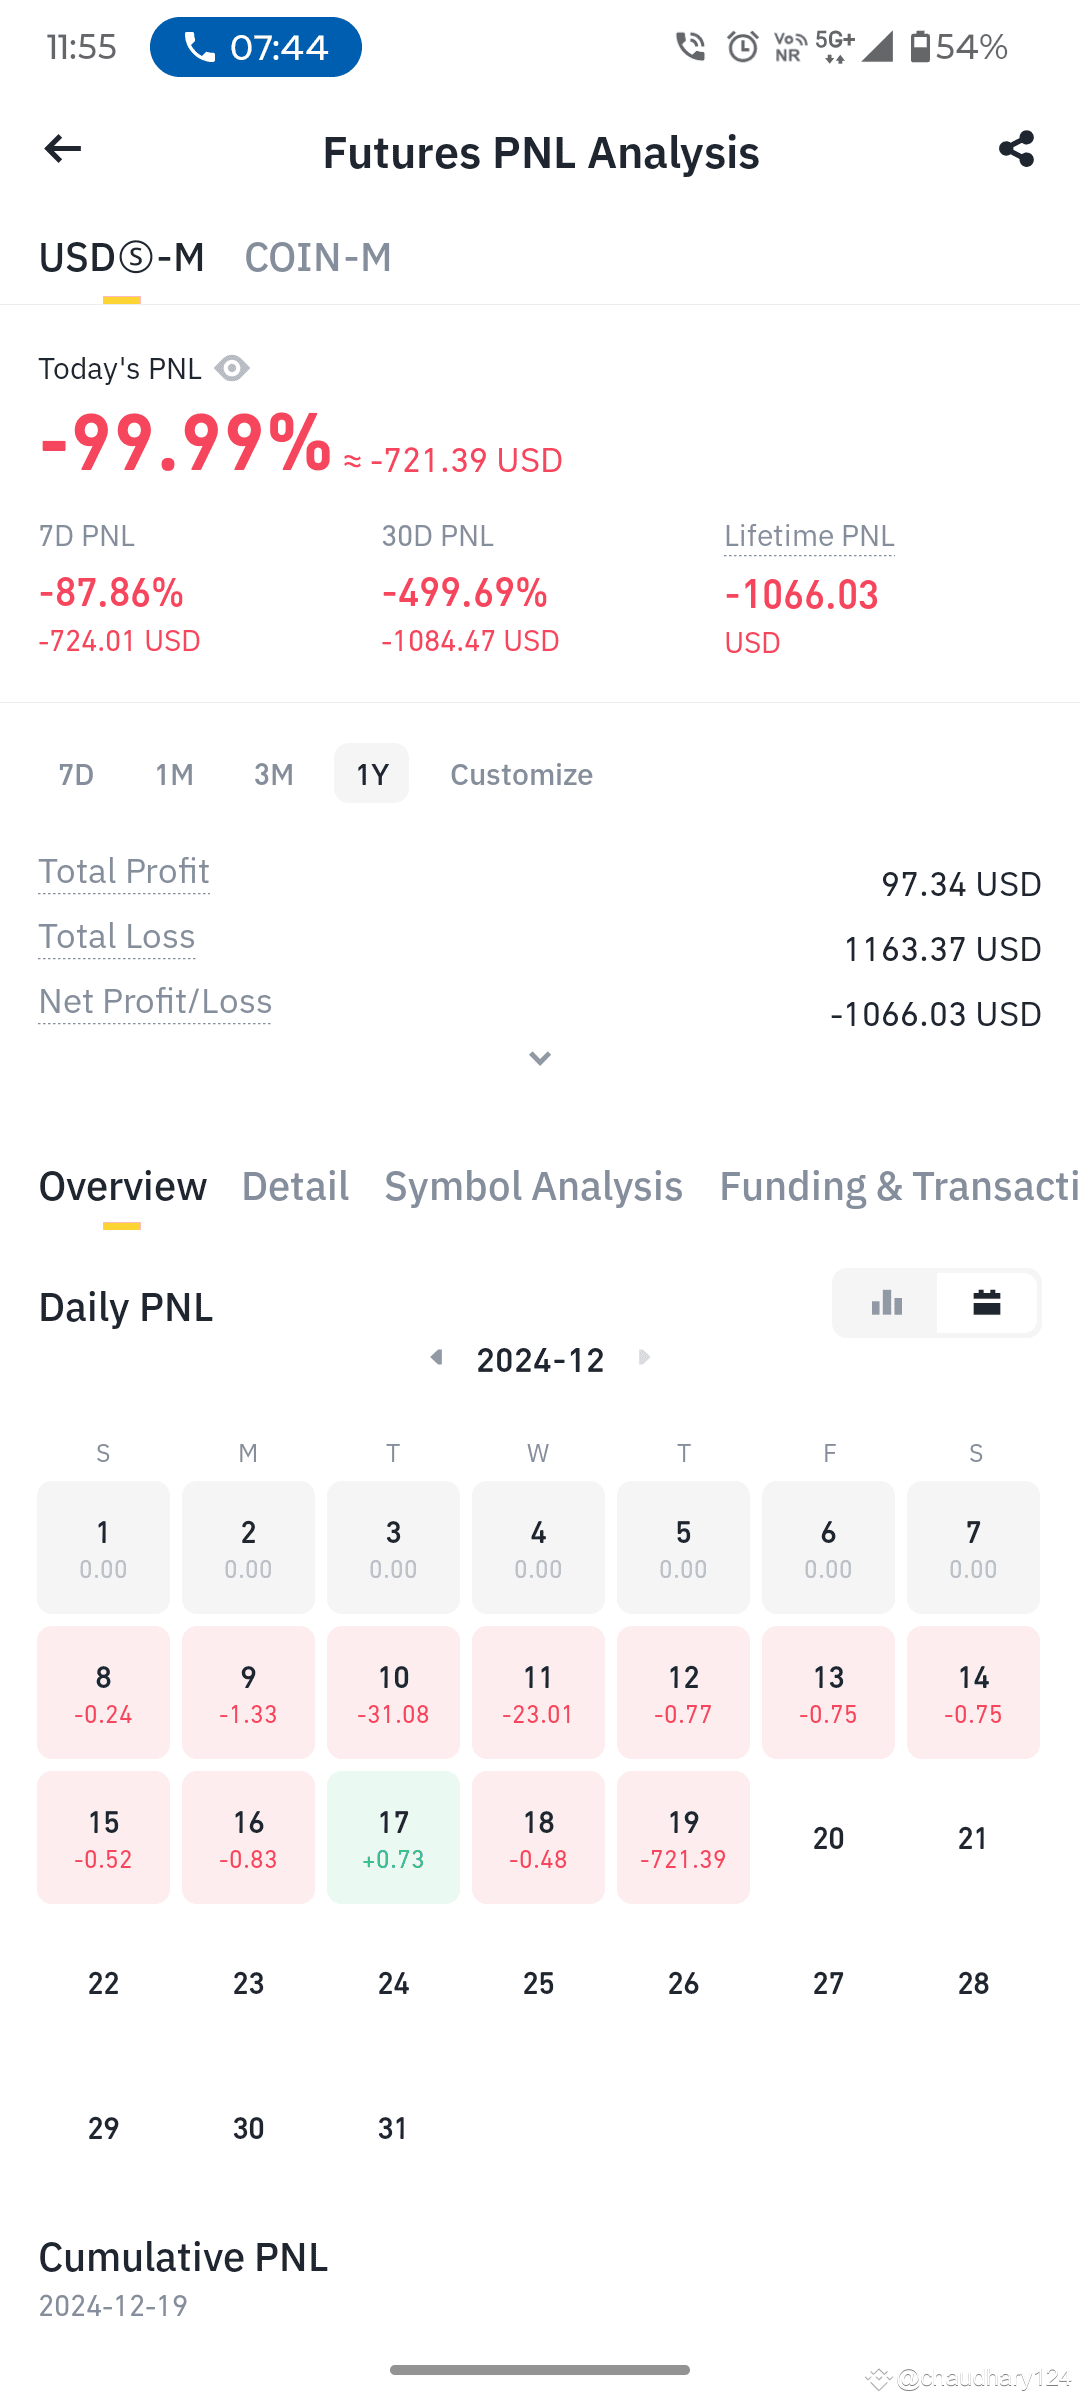Tap the battery status icon
Viewport: 1080px width, 2400px height.
point(920,47)
